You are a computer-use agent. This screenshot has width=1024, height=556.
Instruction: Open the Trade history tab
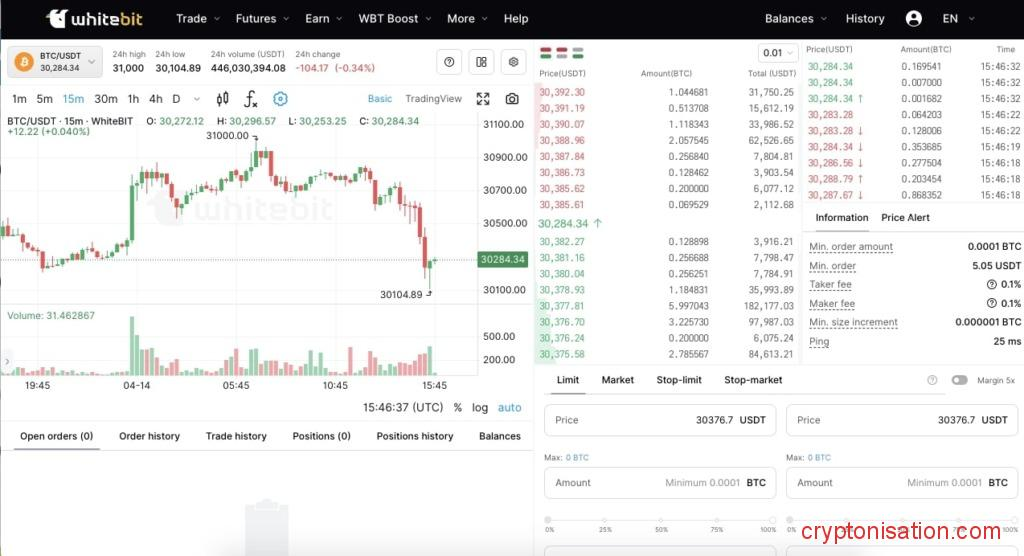pyautogui.click(x=236, y=436)
